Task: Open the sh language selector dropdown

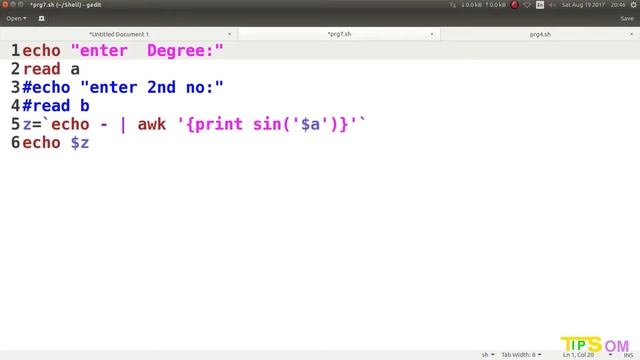Action: [488, 355]
